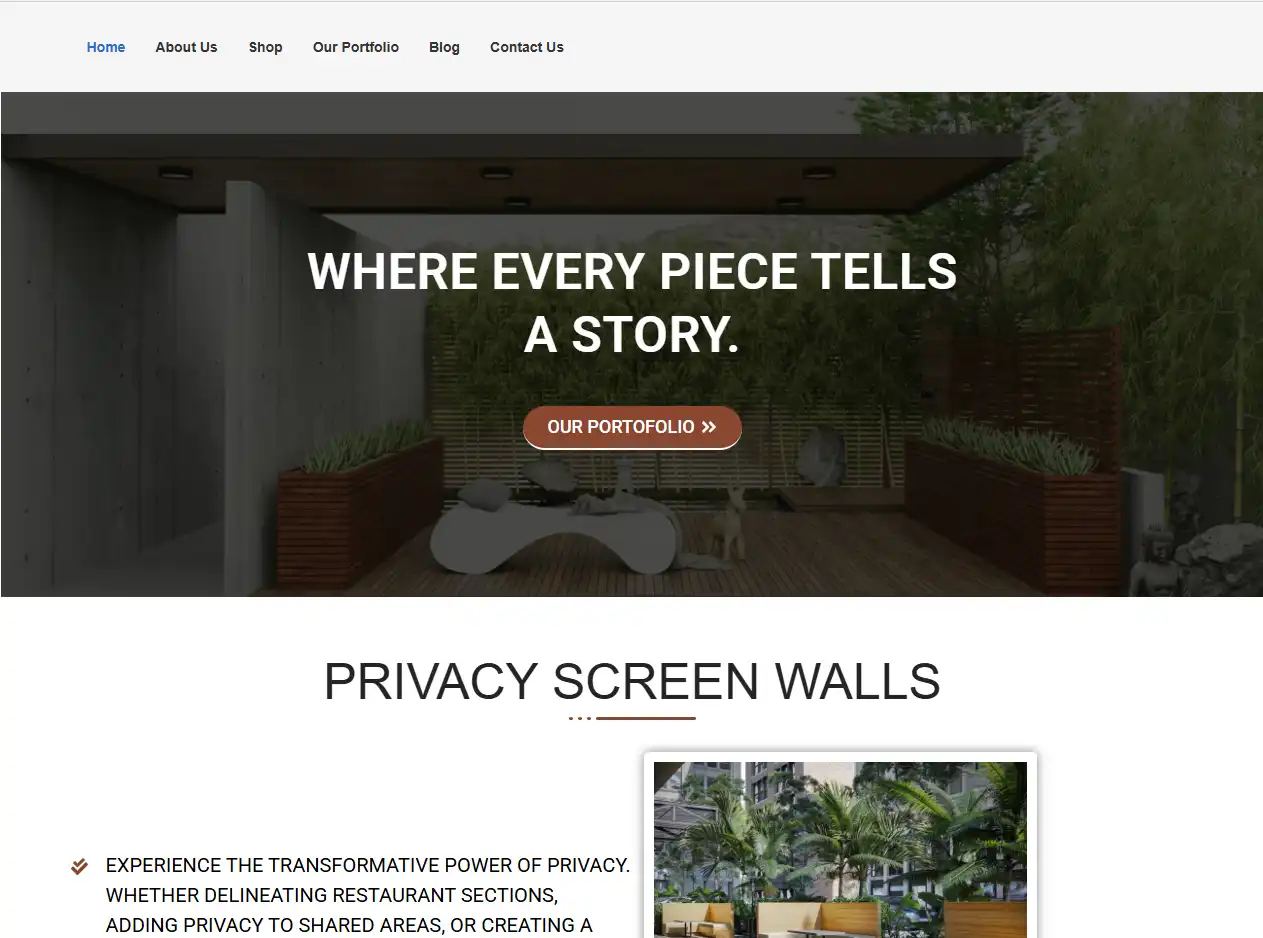Viewport: 1263px width, 938px height.
Task: Navigate to the Contact Us page
Action: 527,47
